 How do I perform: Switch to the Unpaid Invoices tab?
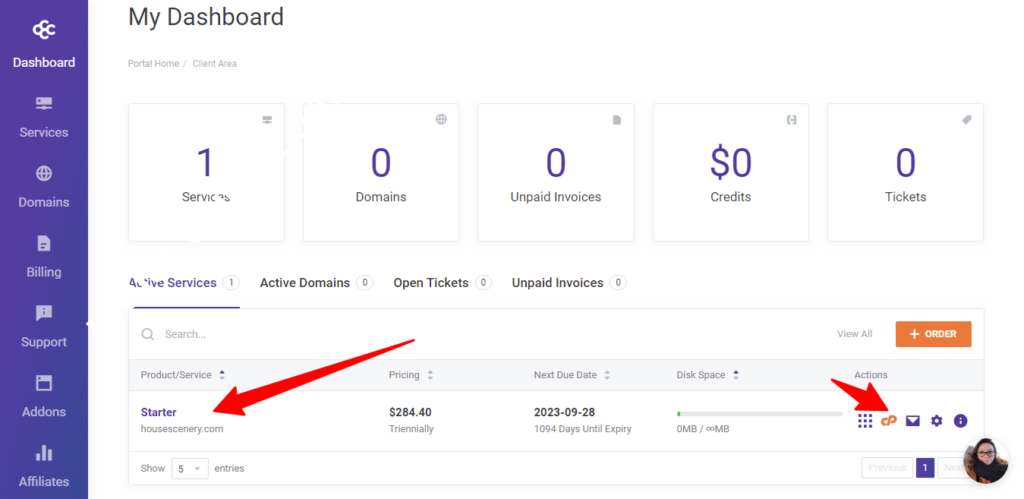pyautogui.click(x=558, y=283)
